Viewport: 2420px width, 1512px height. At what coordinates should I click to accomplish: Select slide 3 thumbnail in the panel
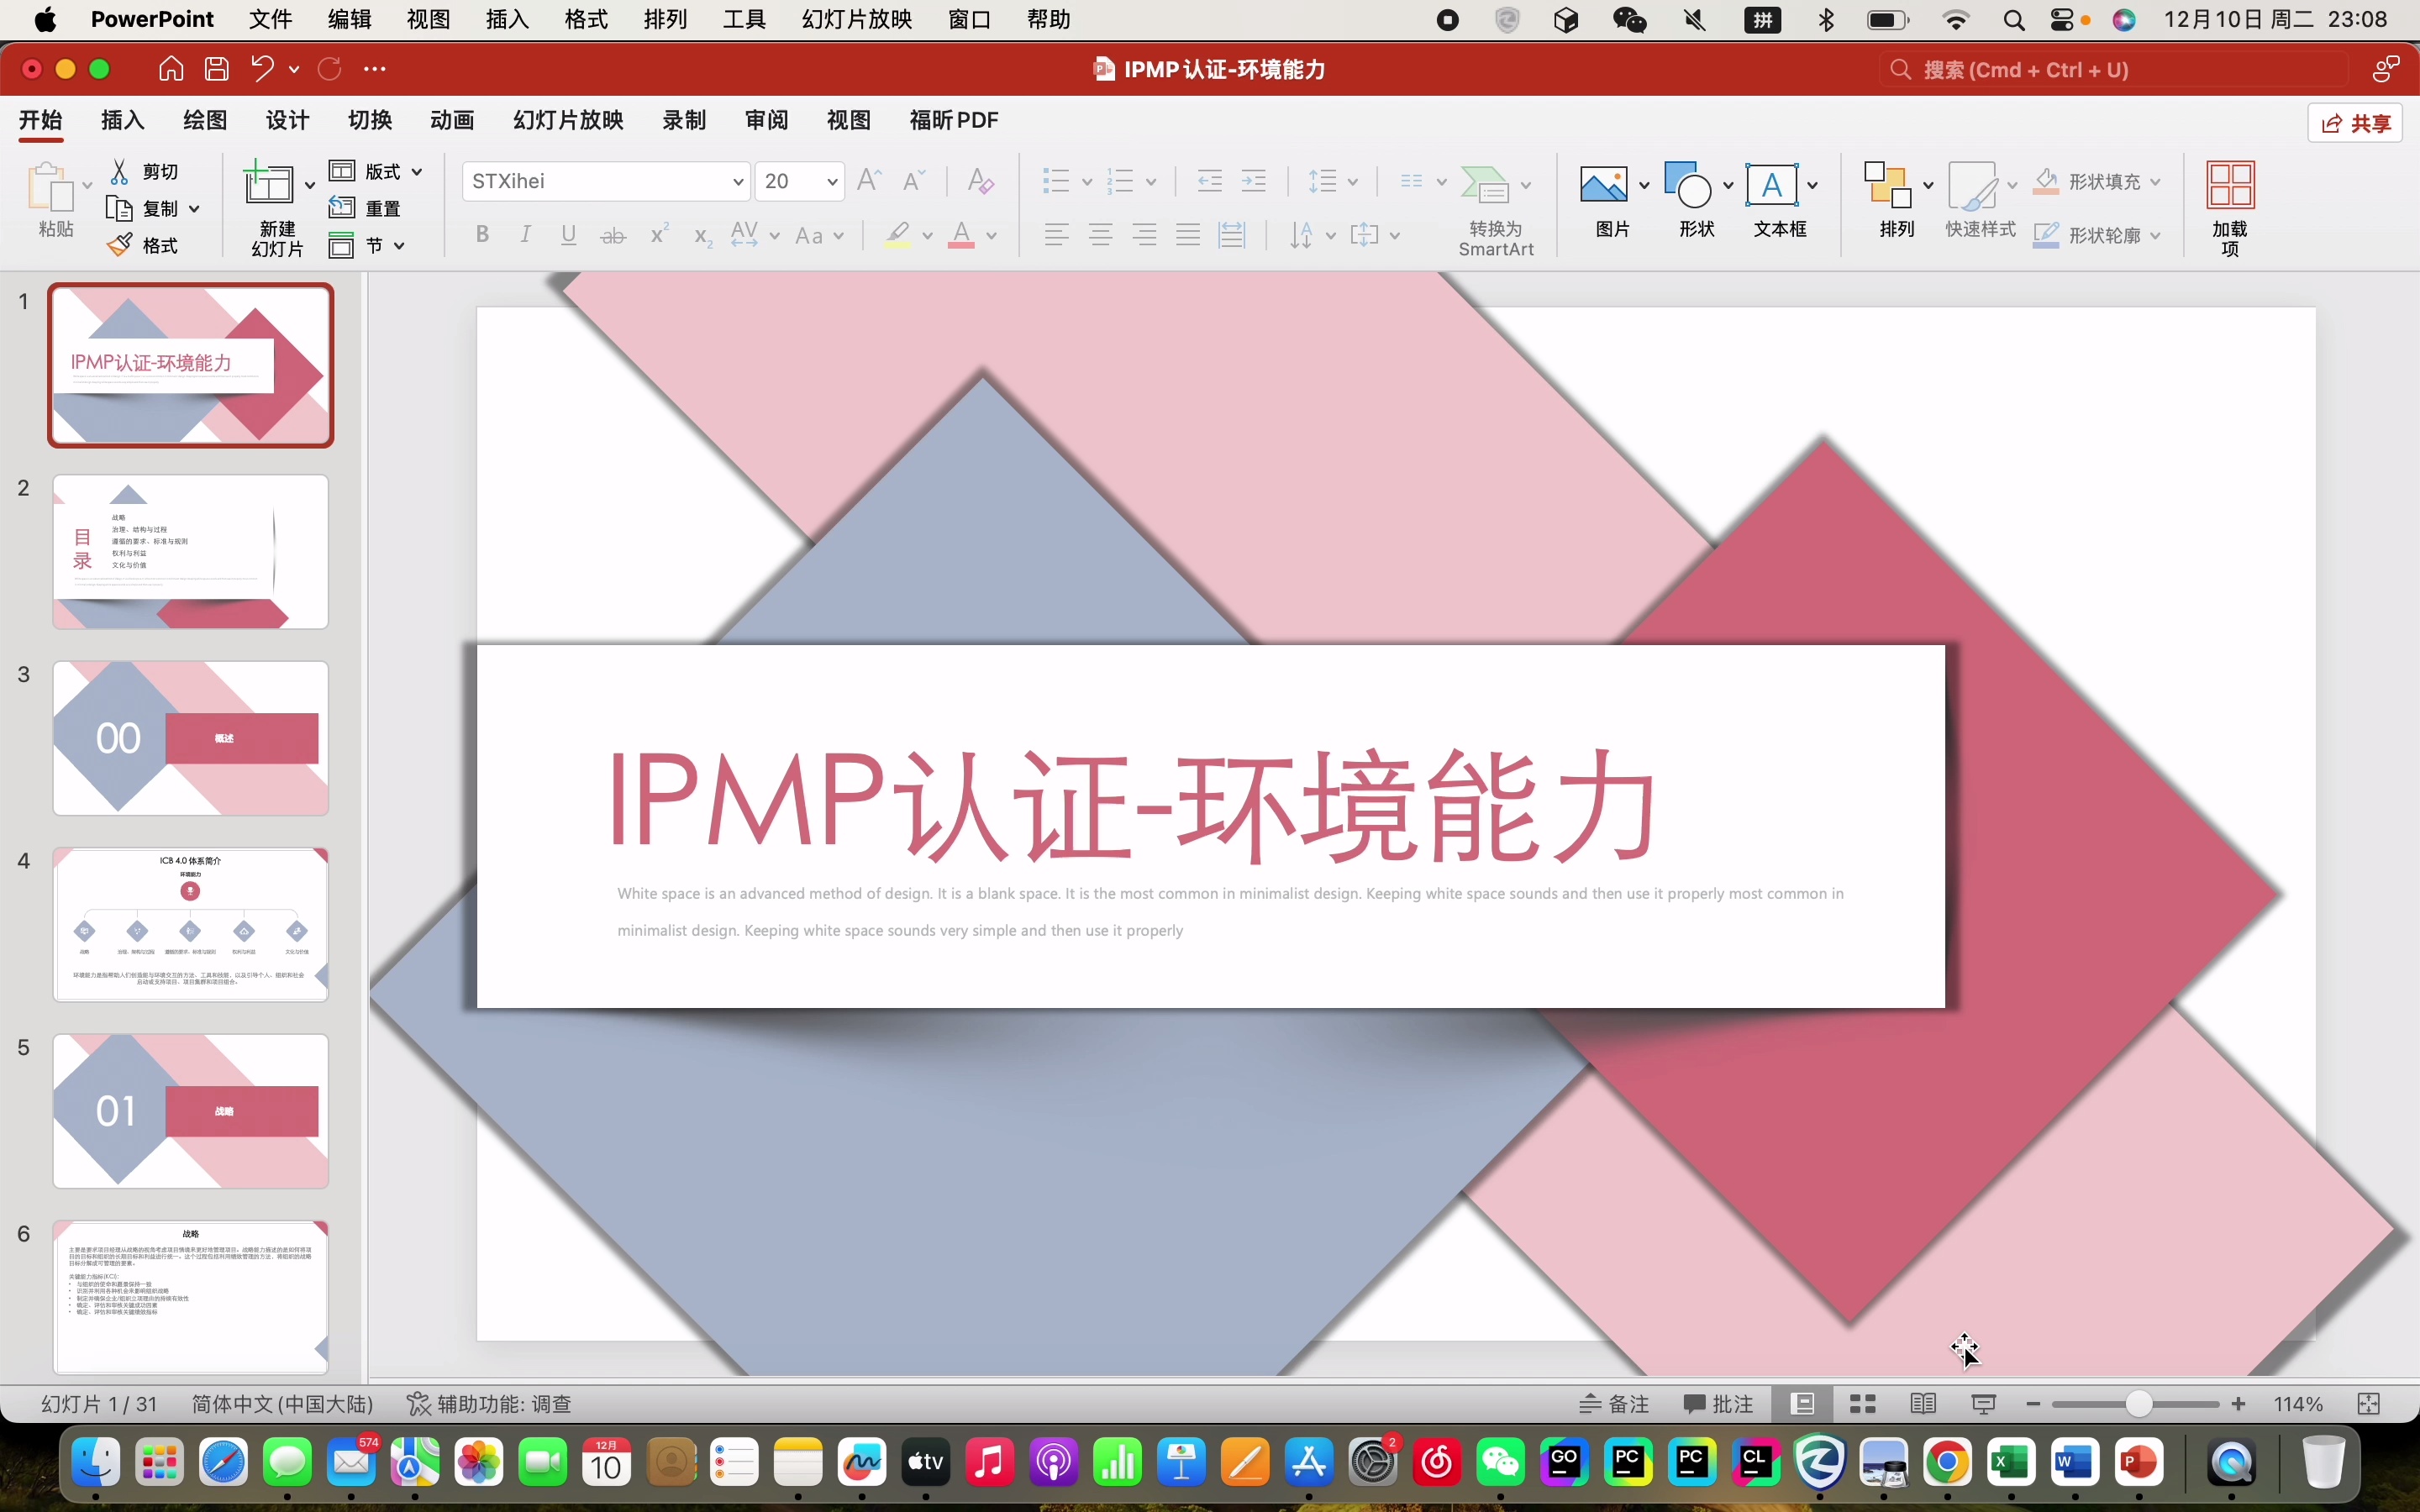tap(190, 737)
